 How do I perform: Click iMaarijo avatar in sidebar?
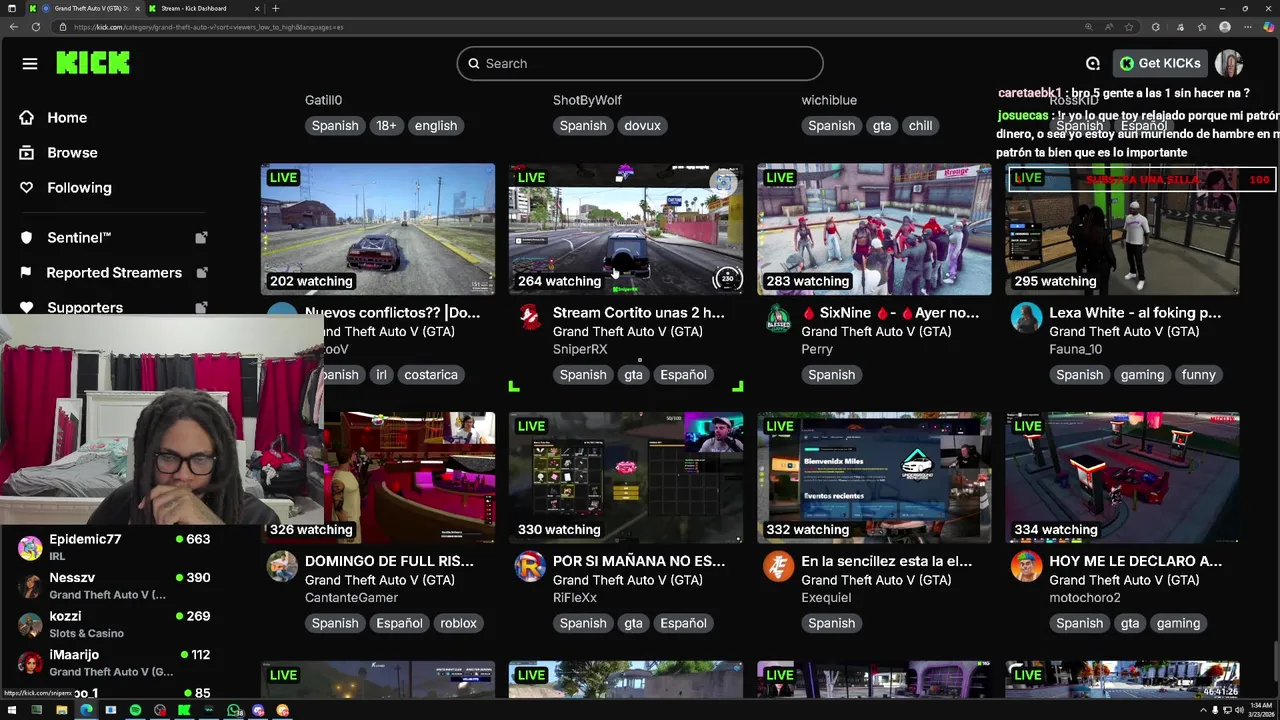[x=31, y=662]
